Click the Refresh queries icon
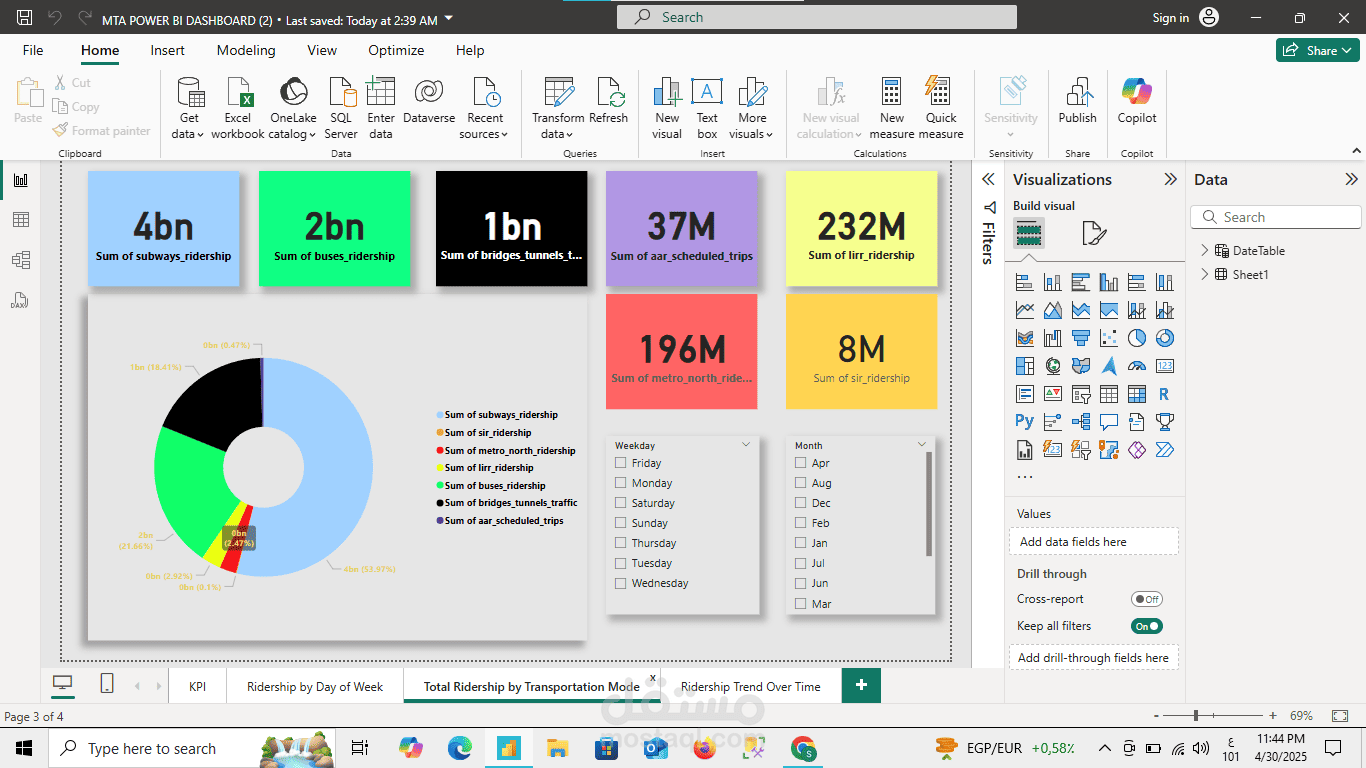Image resolution: width=1366 pixels, height=768 pixels. (x=609, y=93)
